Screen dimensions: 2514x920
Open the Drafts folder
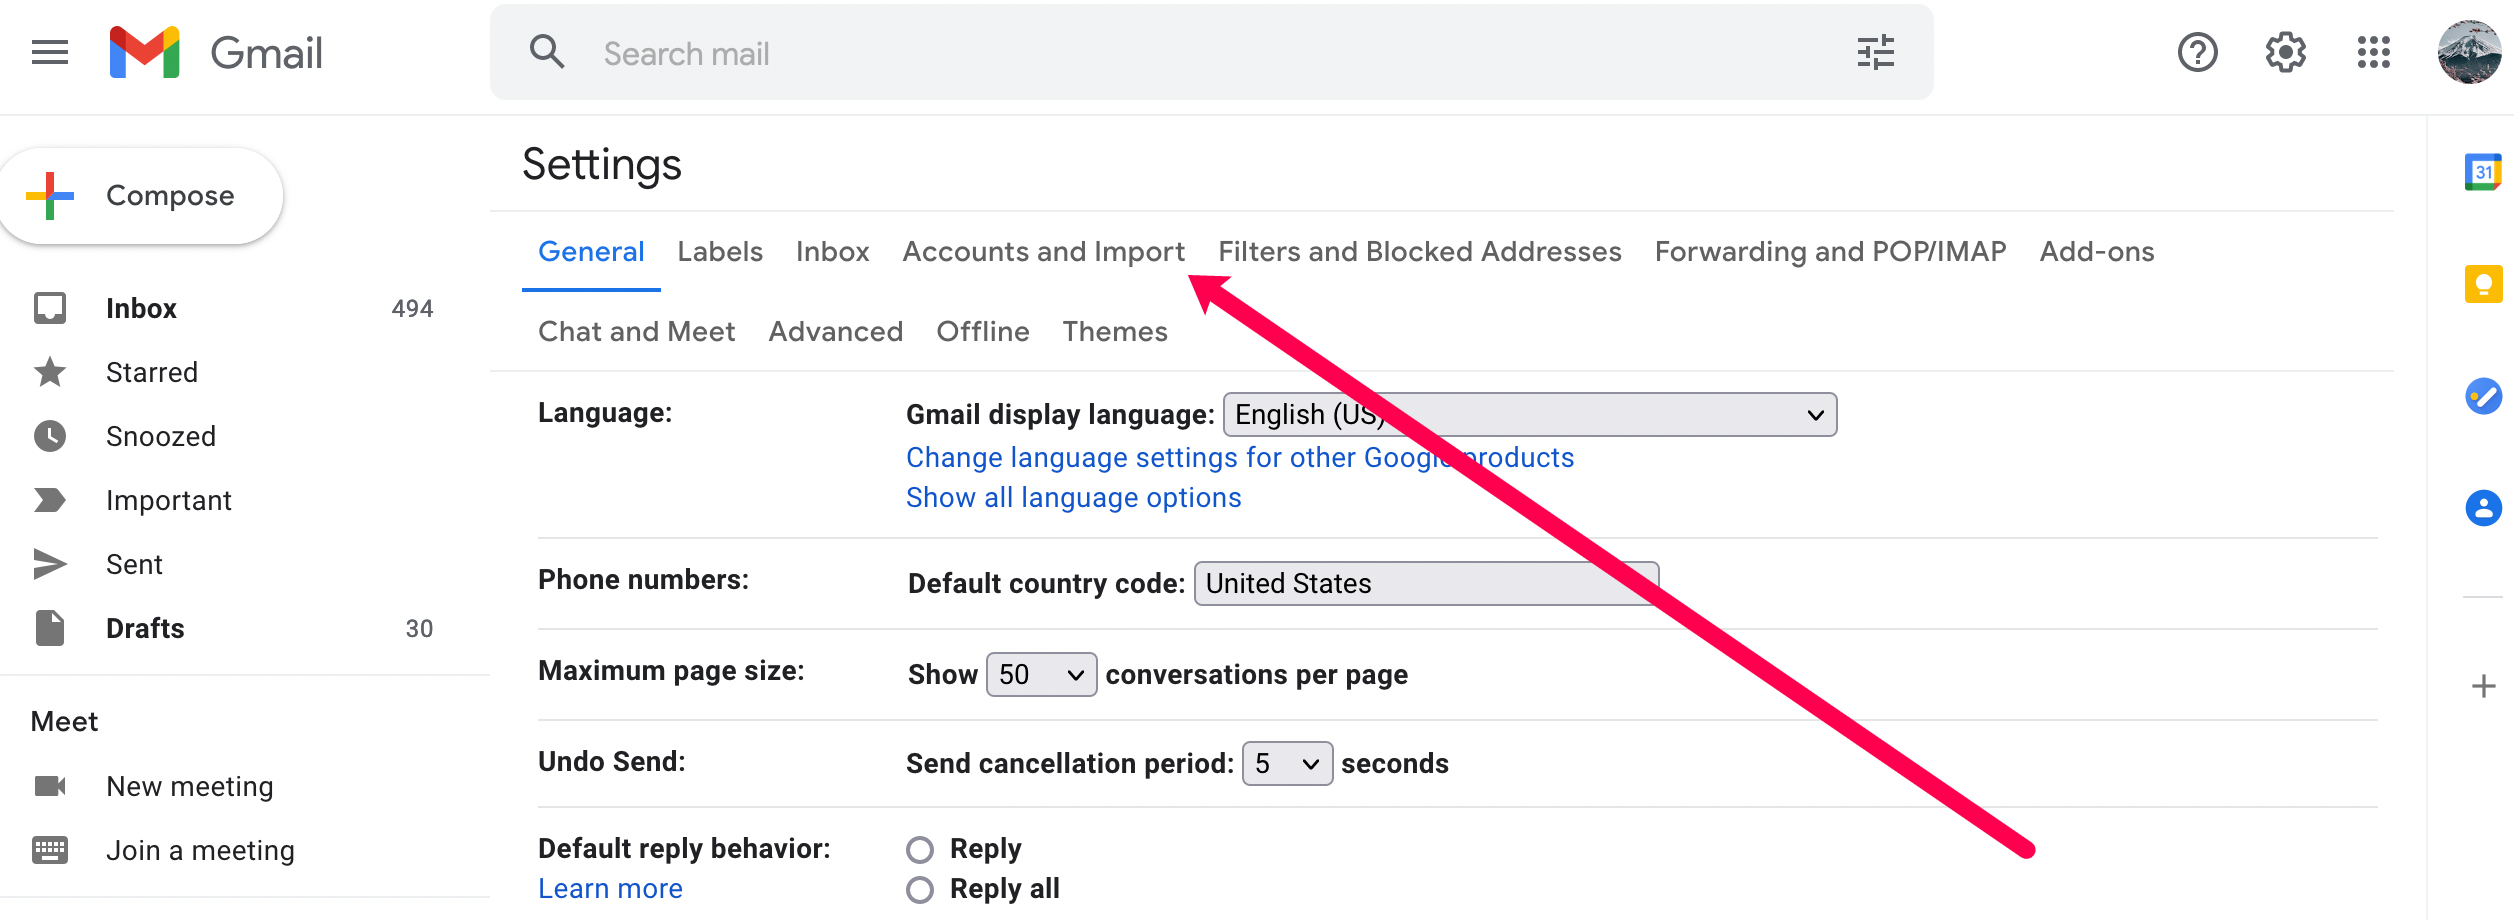(x=145, y=629)
